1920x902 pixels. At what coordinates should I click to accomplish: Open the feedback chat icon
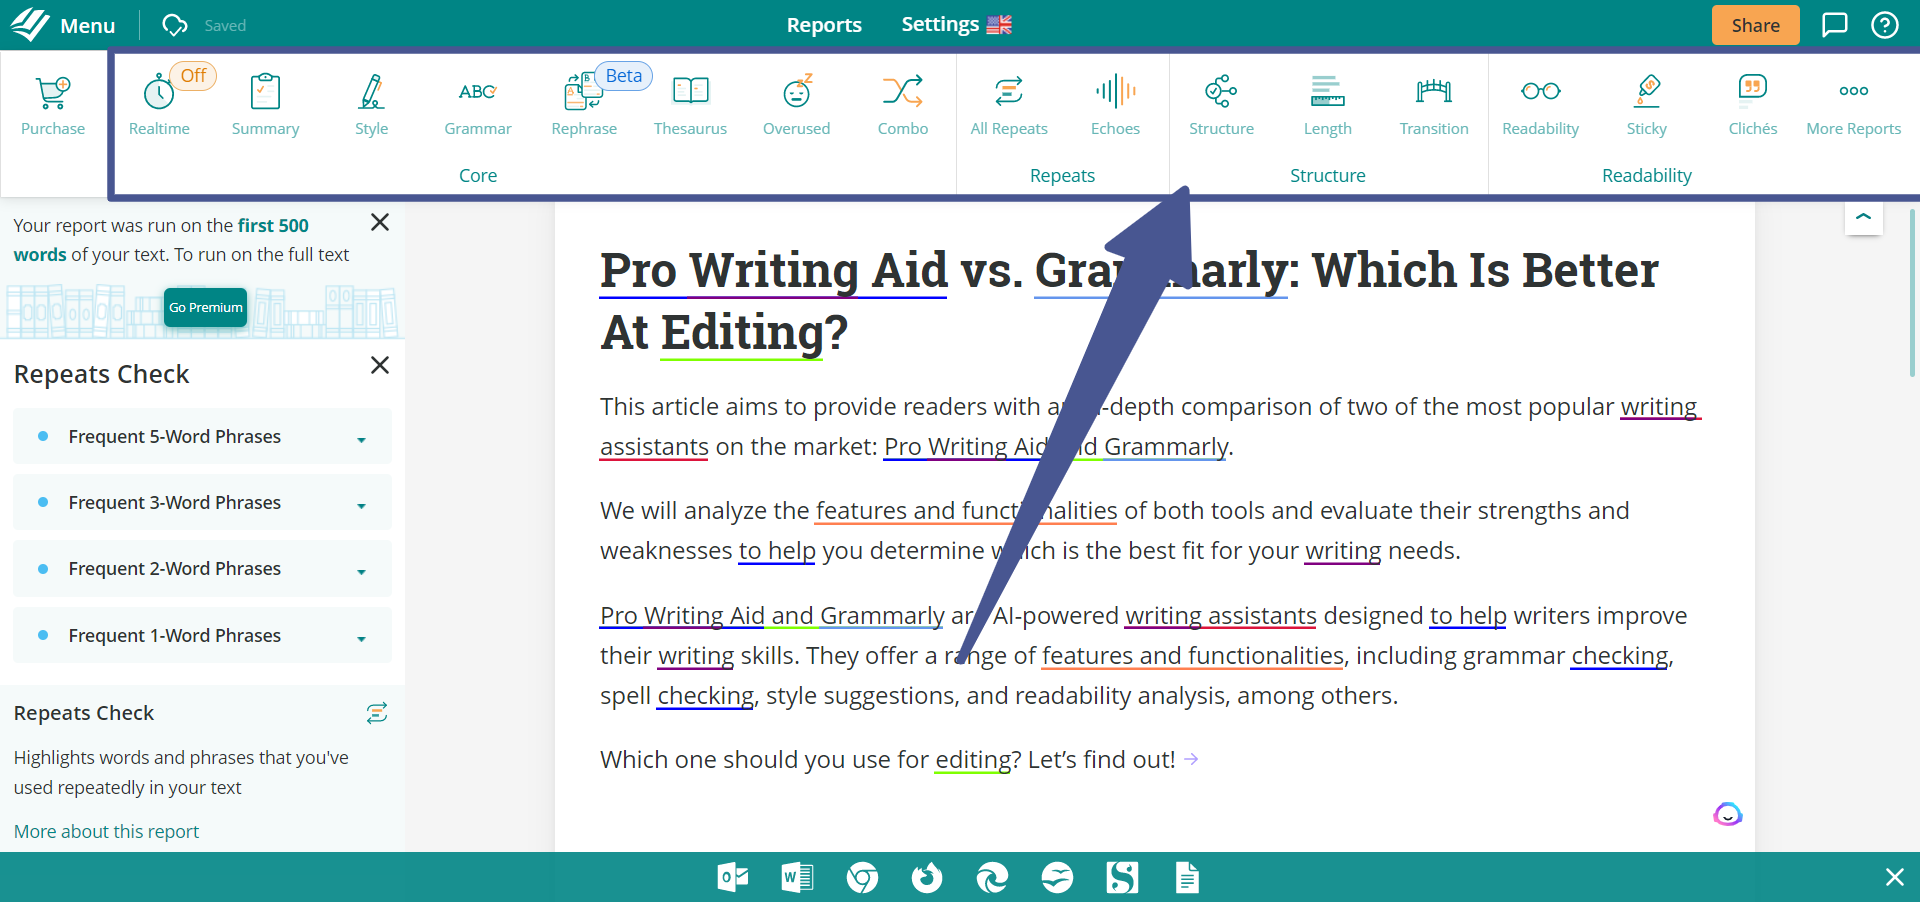click(1834, 25)
